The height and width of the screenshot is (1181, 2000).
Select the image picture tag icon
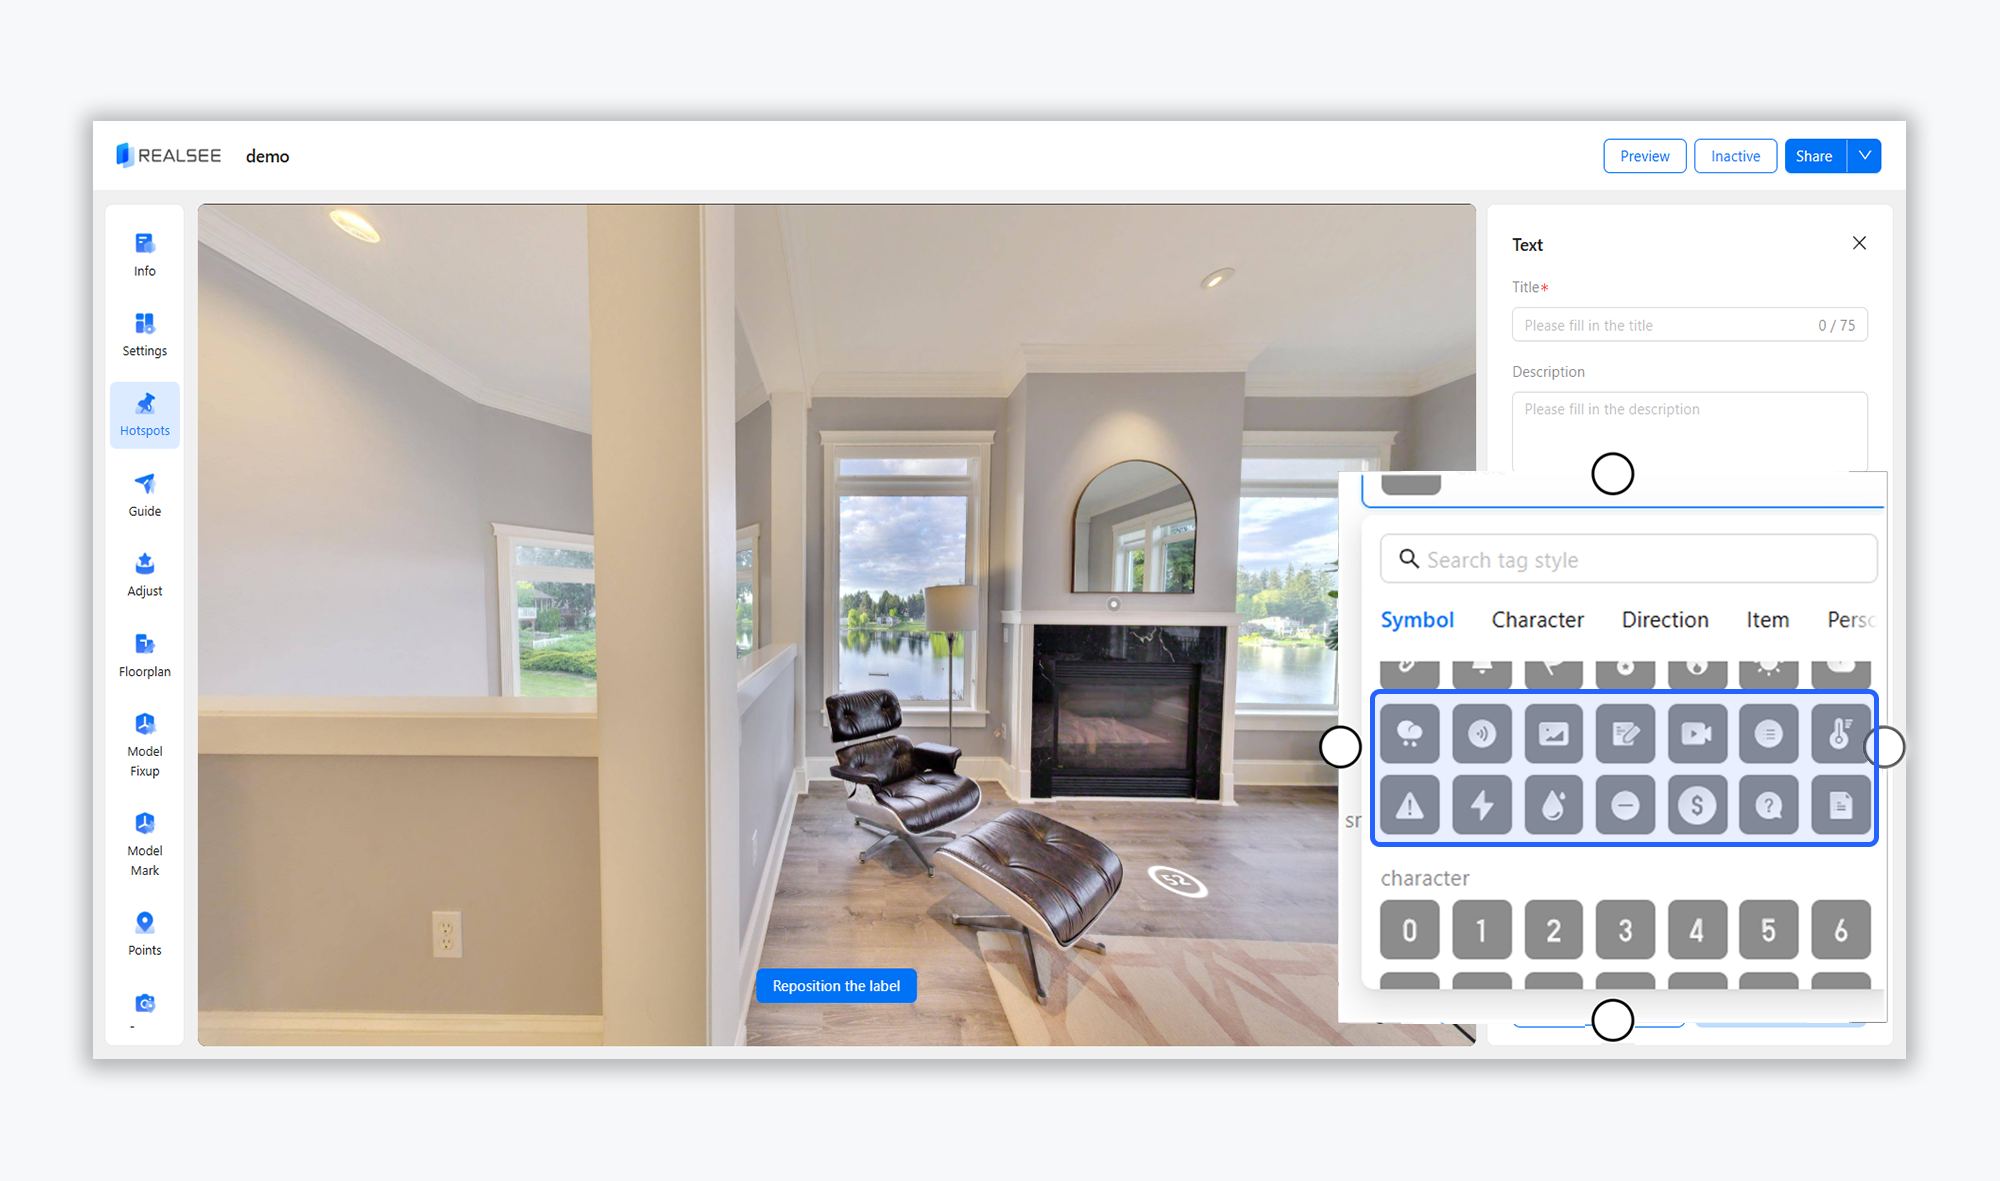point(1553,734)
